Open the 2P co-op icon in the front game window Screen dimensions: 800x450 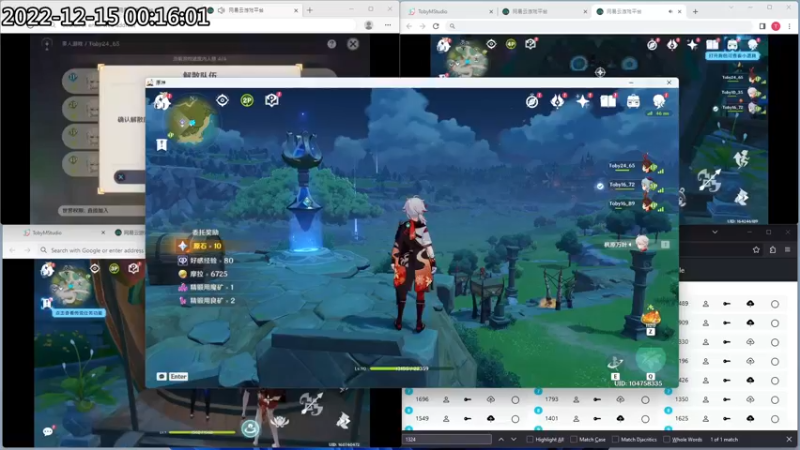click(x=247, y=101)
